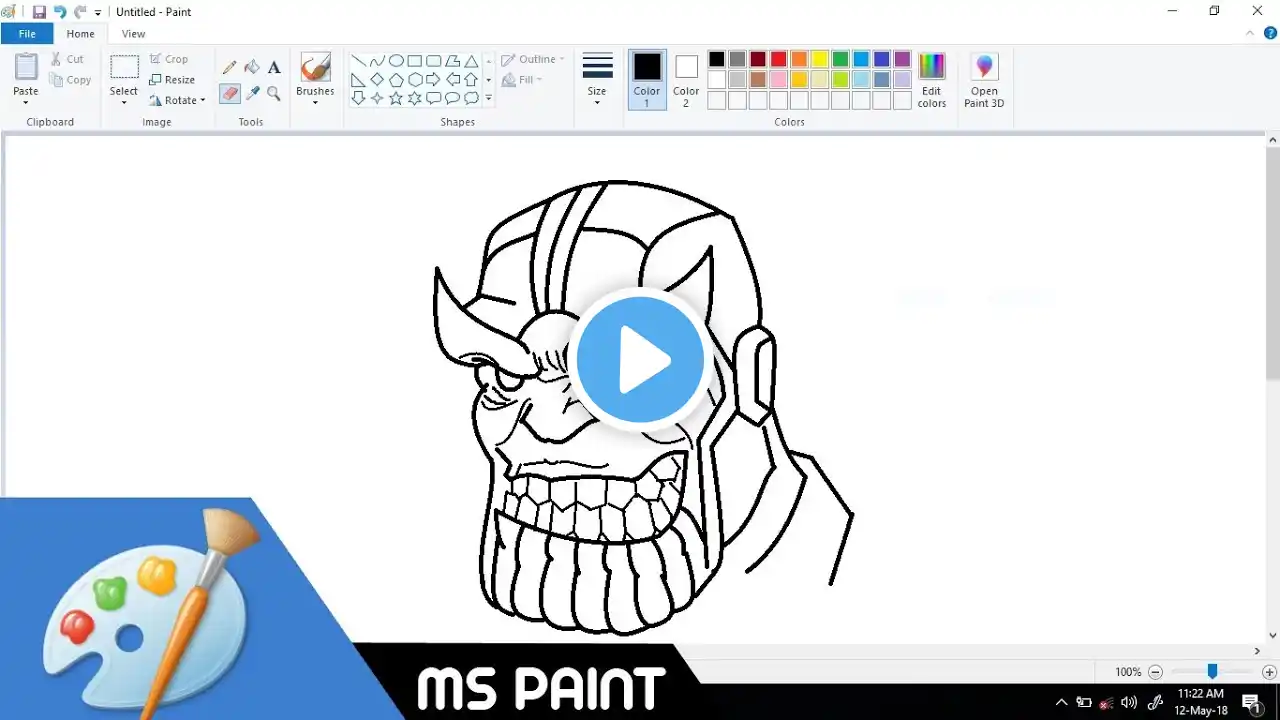The height and width of the screenshot is (720, 1280).
Task: Select the Magnifier tool
Action: [274, 93]
